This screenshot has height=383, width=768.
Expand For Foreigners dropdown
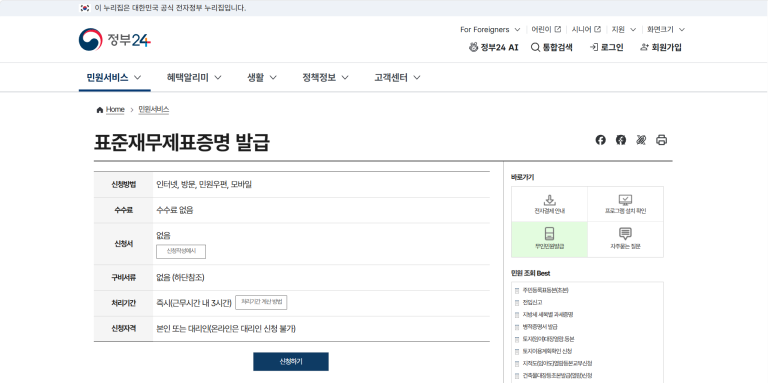pyautogui.click(x=490, y=29)
